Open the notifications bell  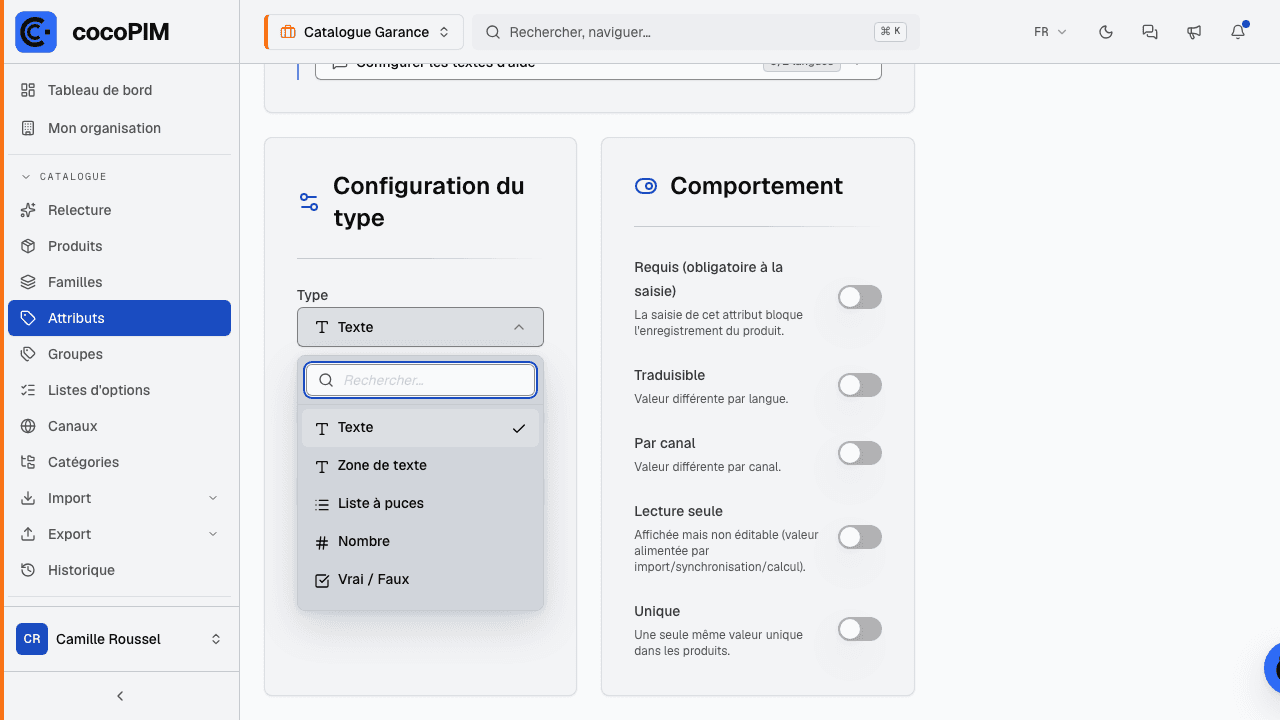1238,32
